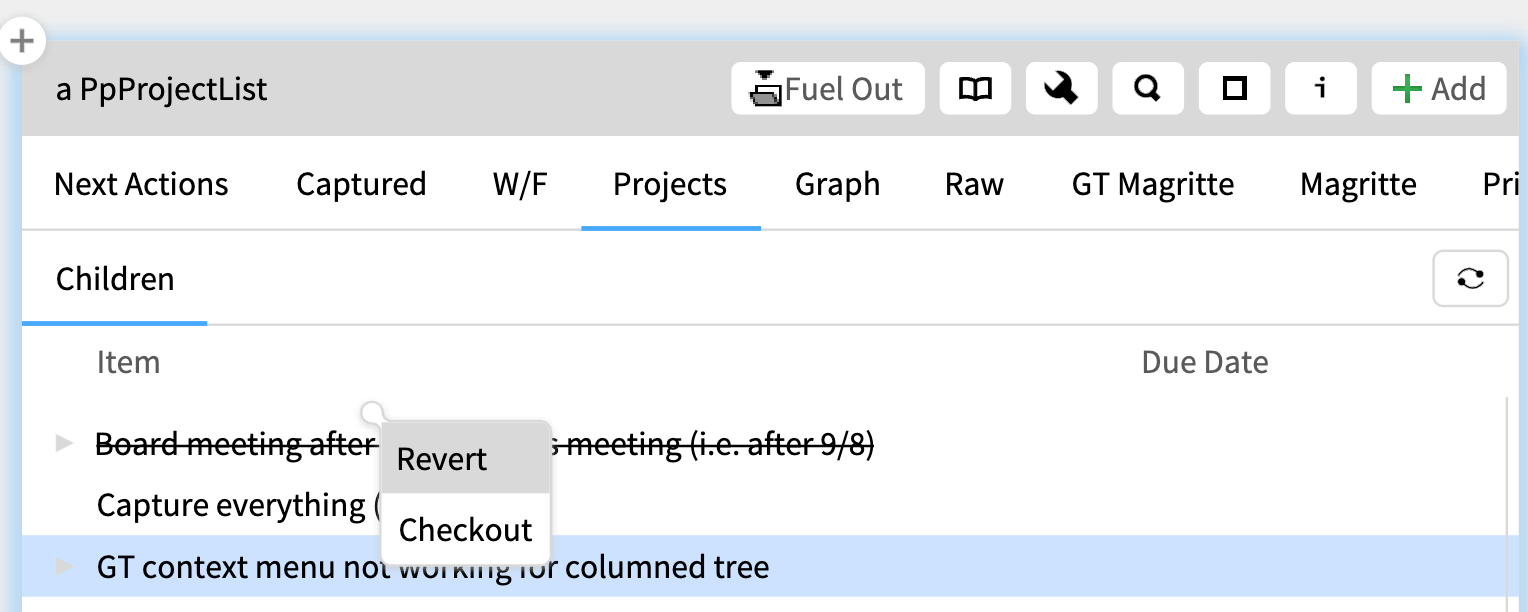Click the Due Date column header
The image size is (1528, 612).
point(1205,362)
